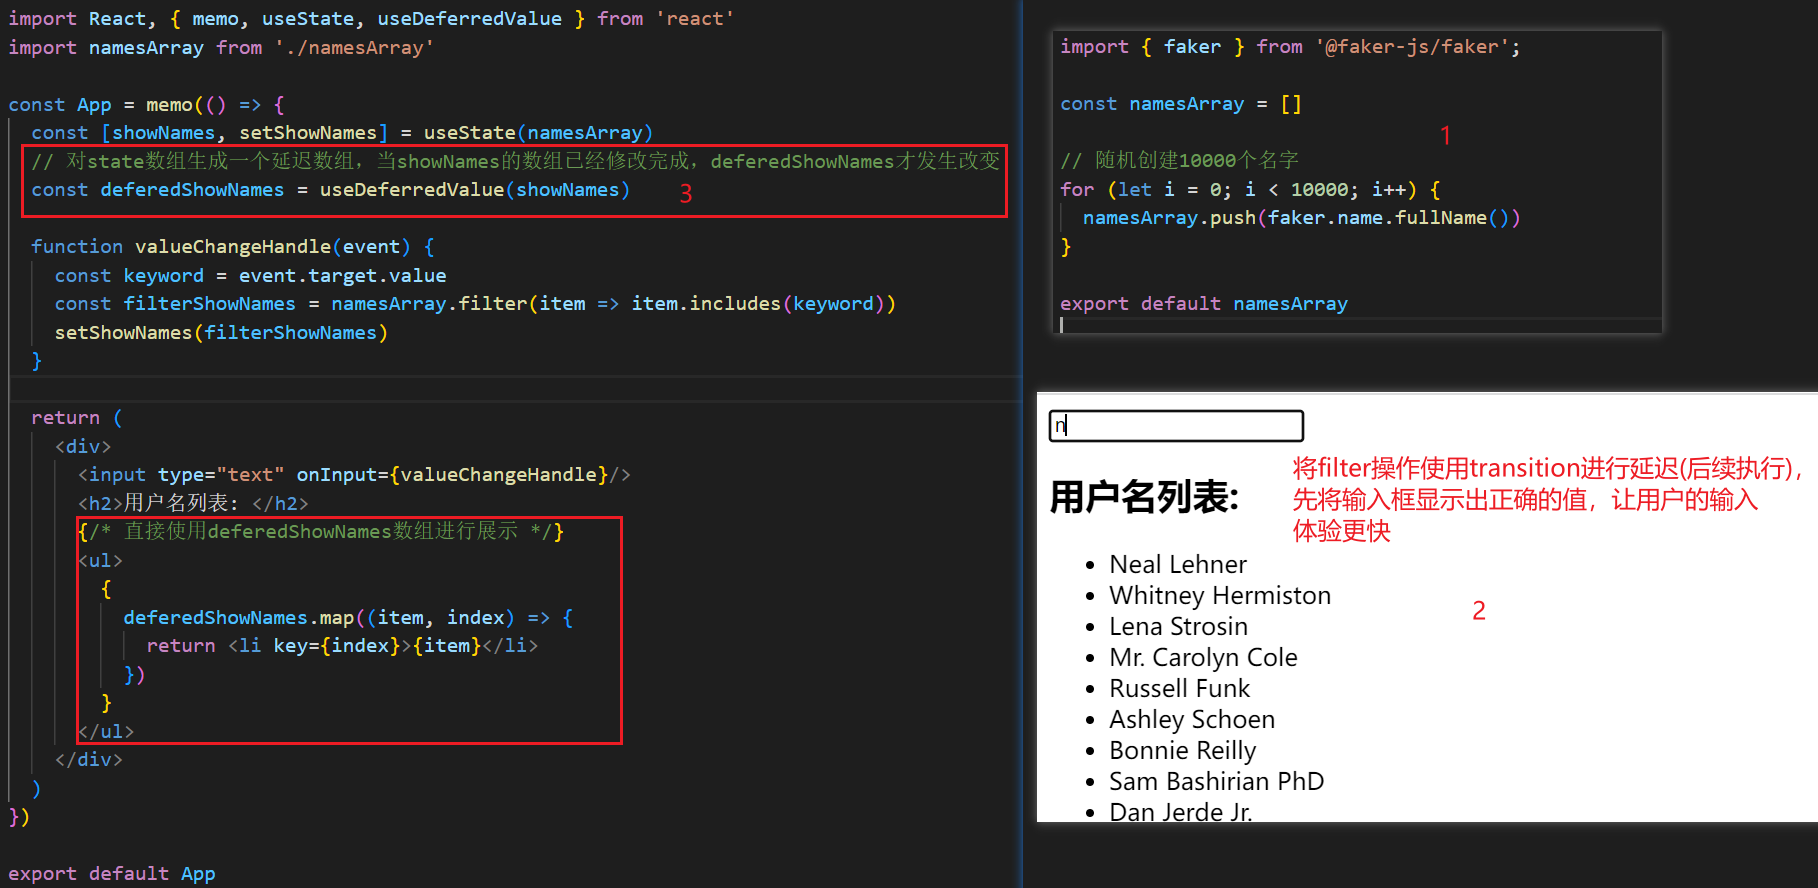
Task: Click the "const keyword = event.target.value" line
Action: click(x=250, y=275)
